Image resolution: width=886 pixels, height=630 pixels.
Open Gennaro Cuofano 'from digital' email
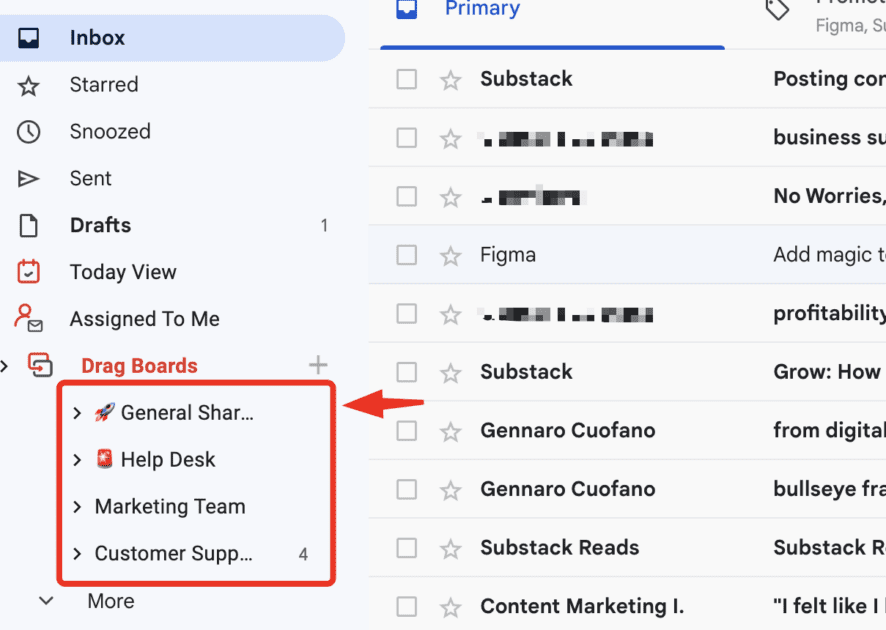pos(627,431)
